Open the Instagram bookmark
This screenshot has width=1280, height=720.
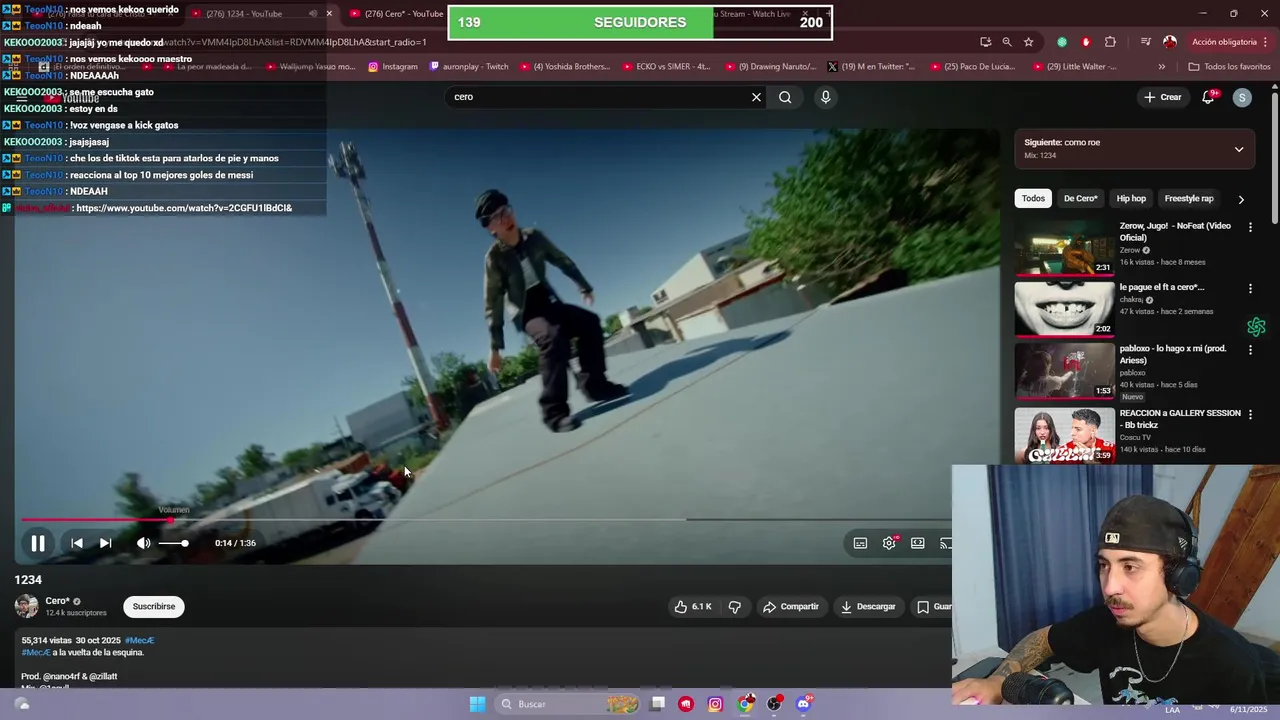tap(393, 67)
